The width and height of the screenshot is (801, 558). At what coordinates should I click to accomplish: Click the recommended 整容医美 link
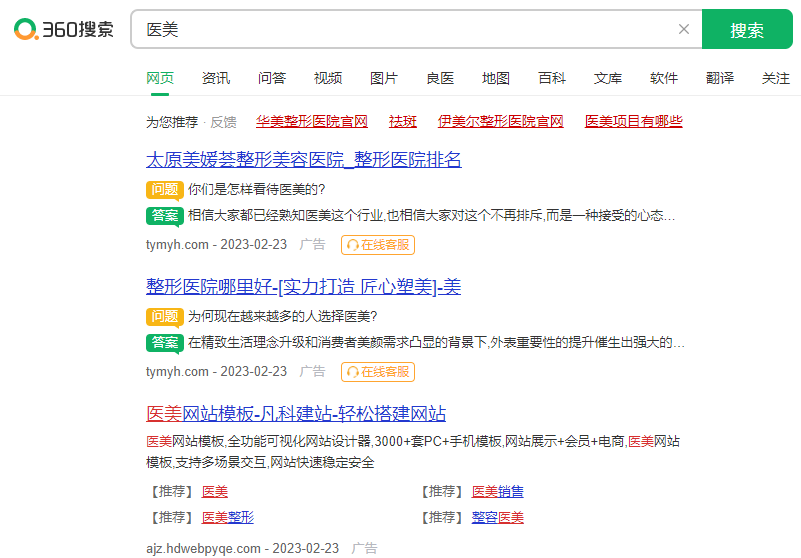coord(498,517)
